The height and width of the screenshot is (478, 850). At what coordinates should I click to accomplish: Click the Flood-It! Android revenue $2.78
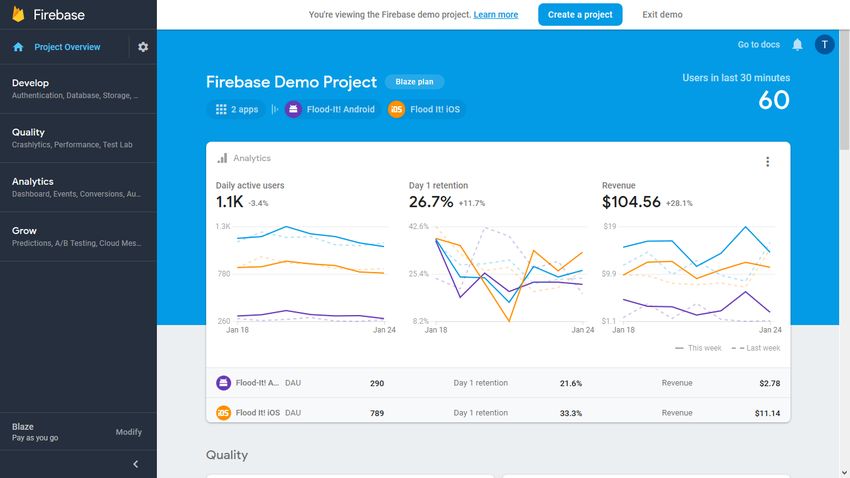coord(770,383)
